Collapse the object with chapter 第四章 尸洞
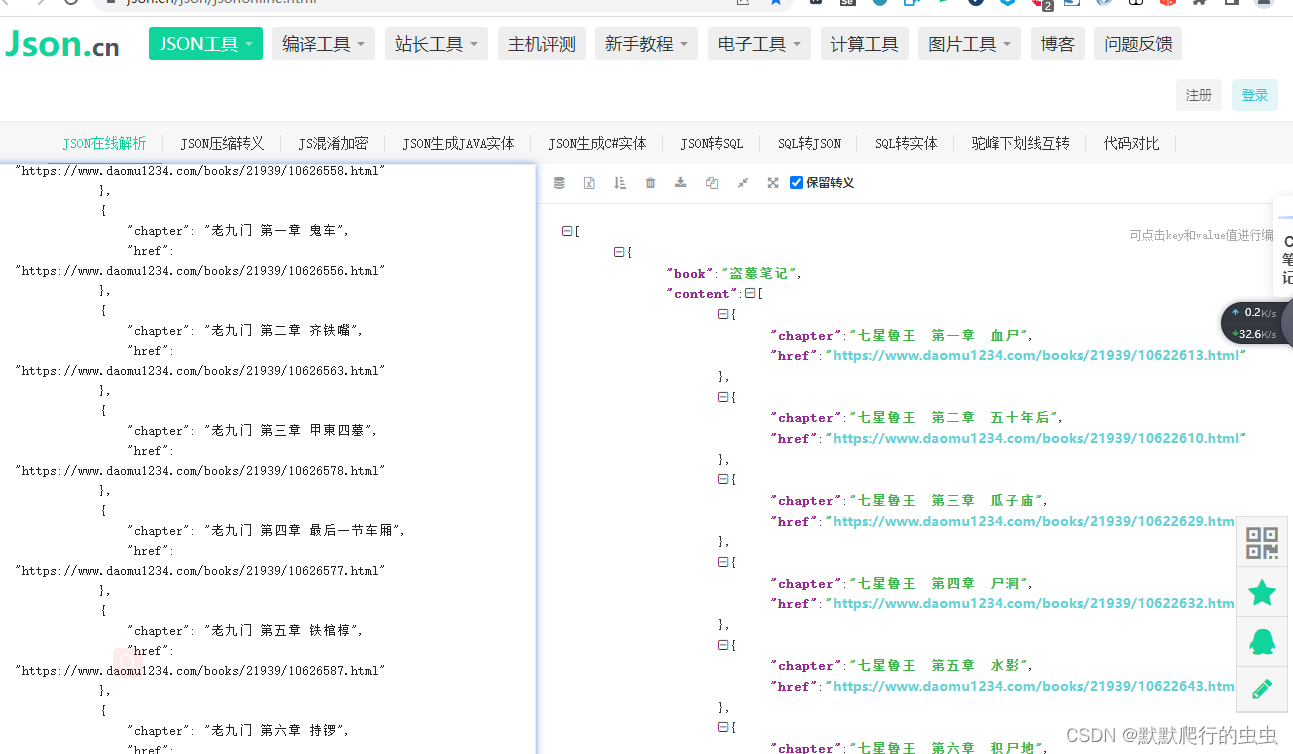Image resolution: width=1293 pixels, height=754 pixels. coord(723,562)
